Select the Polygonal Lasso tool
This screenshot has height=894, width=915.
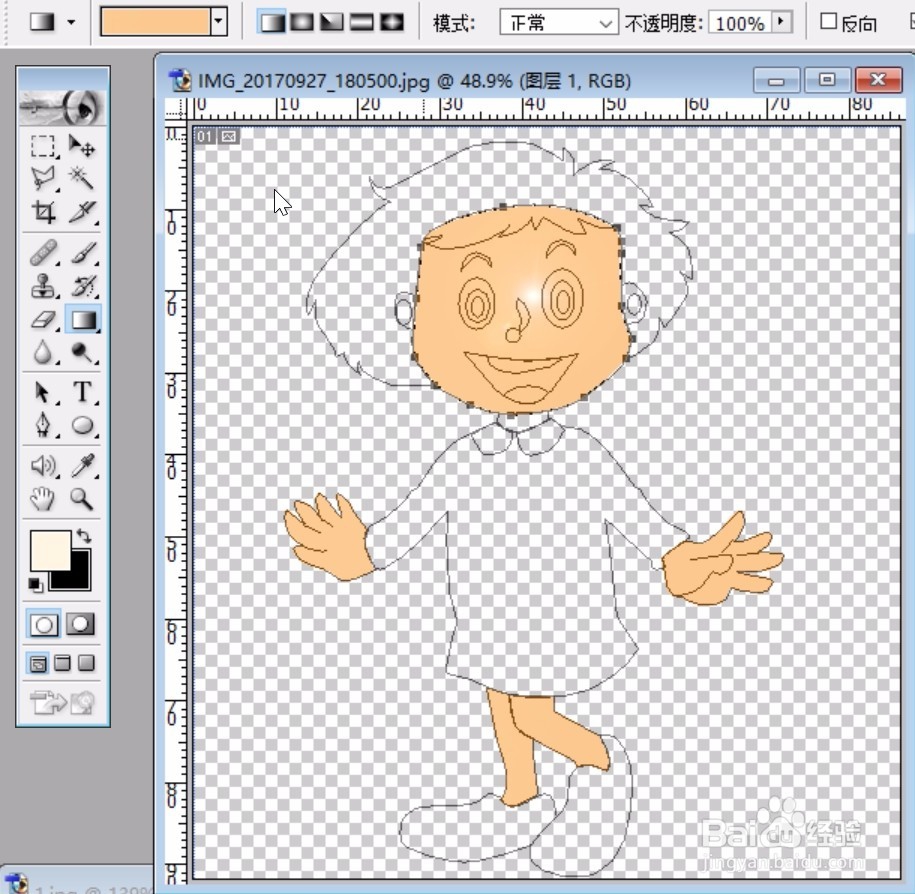click(x=43, y=179)
